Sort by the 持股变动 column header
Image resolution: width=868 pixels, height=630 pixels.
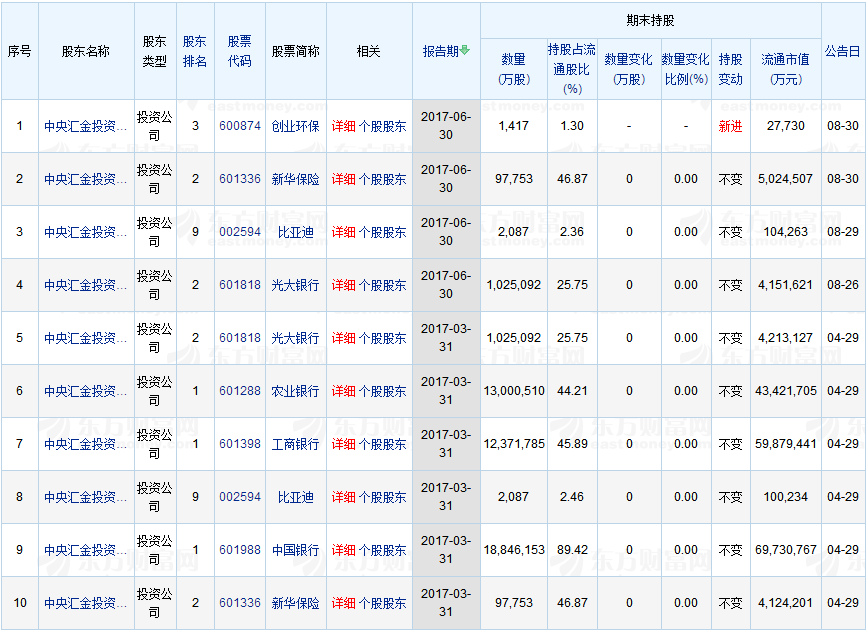[730, 69]
